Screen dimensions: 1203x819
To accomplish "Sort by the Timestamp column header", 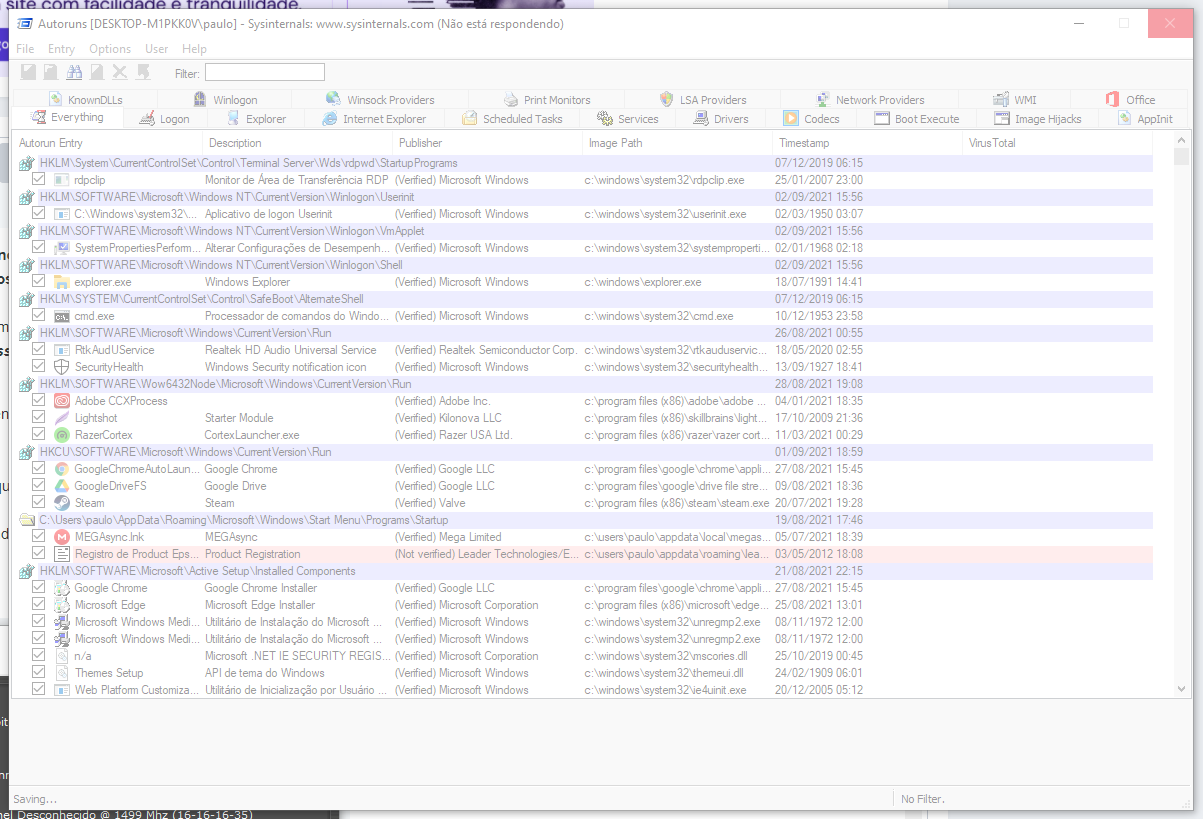I will 868,143.
